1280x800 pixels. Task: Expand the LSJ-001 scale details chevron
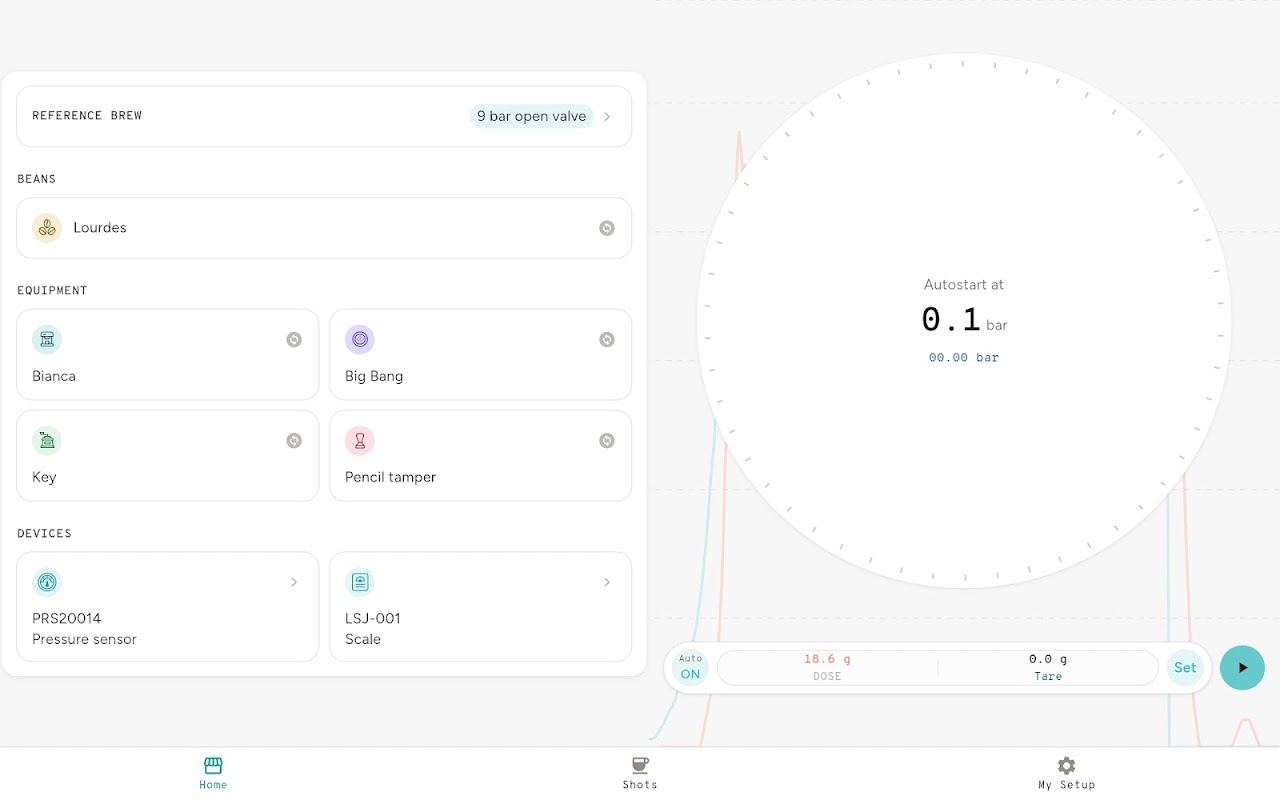pyautogui.click(x=607, y=582)
